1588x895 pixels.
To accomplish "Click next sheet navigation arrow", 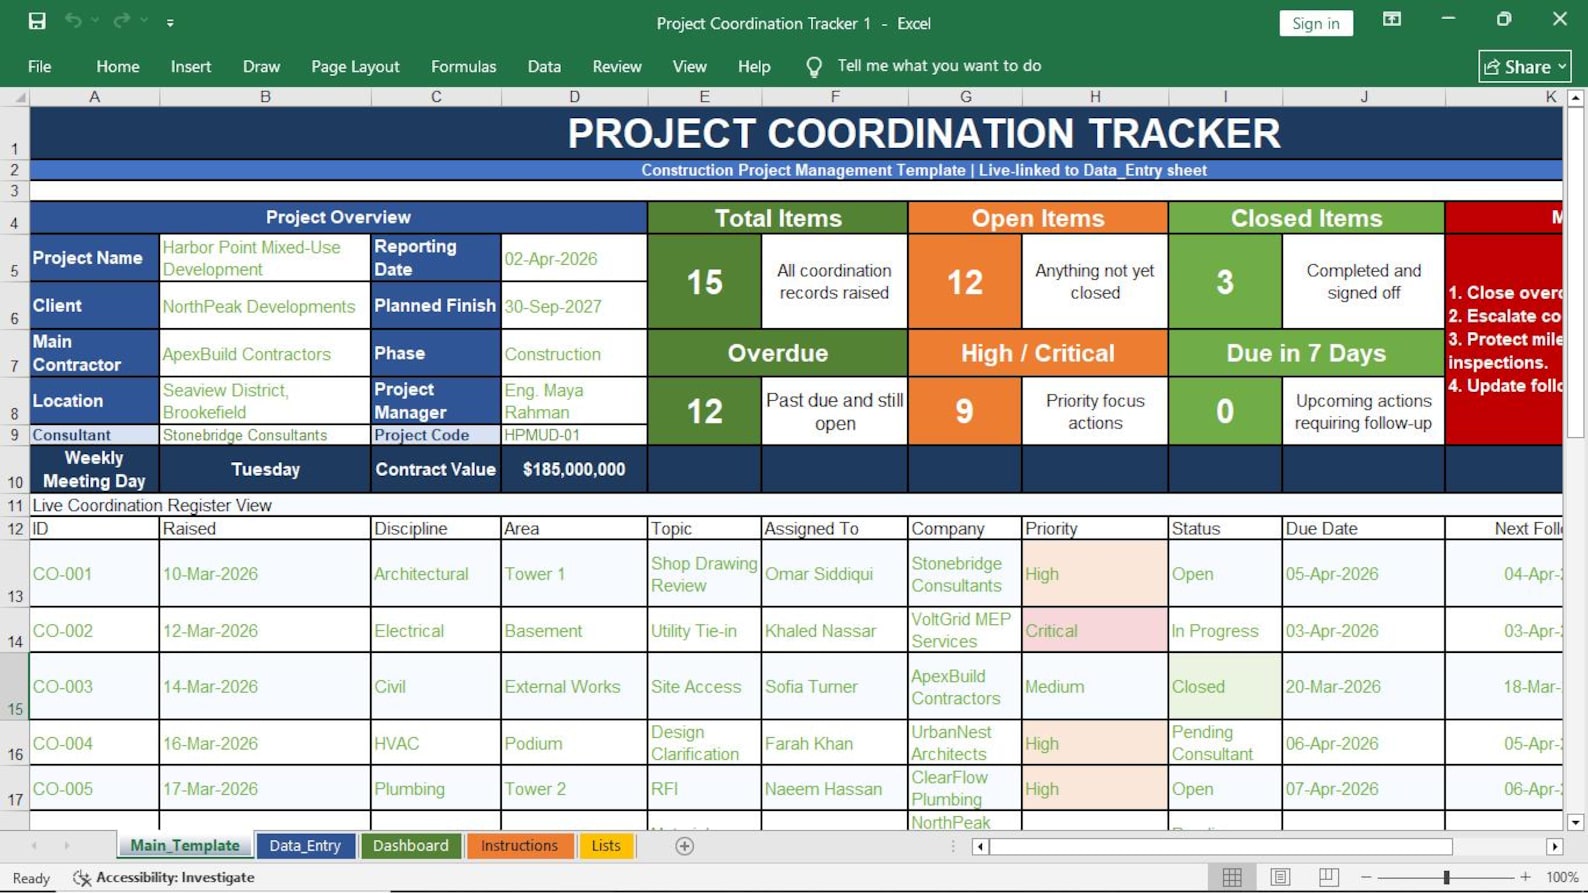I will pos(67,847).
